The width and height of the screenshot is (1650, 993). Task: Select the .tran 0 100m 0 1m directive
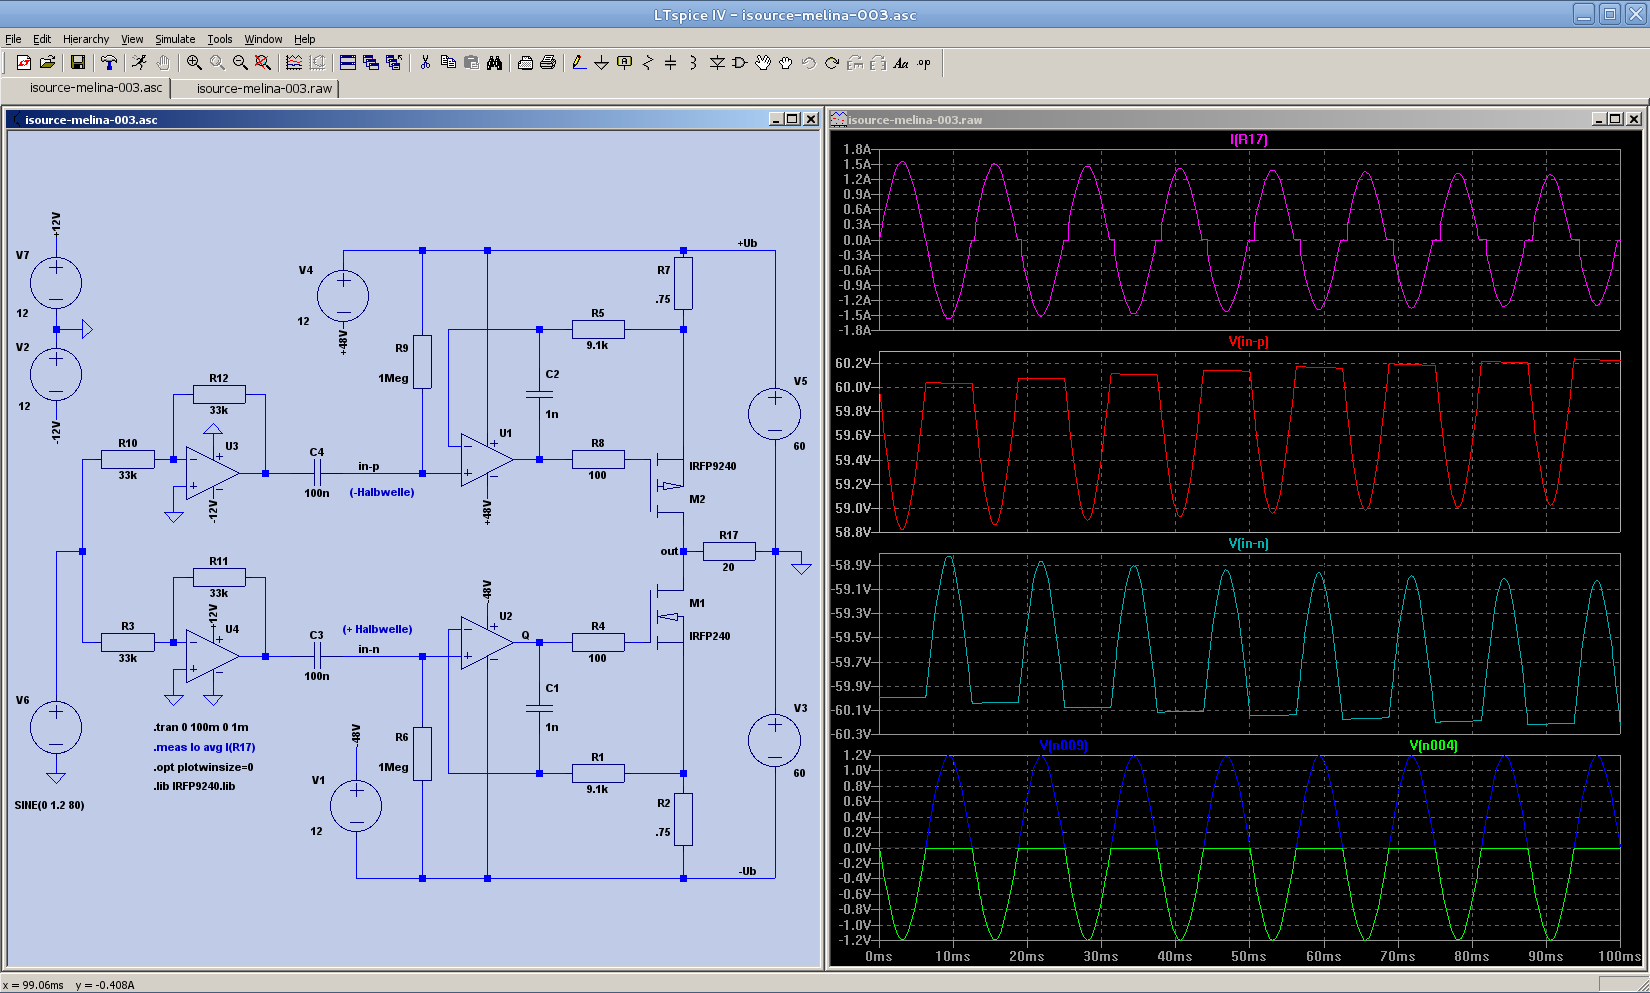201,727
